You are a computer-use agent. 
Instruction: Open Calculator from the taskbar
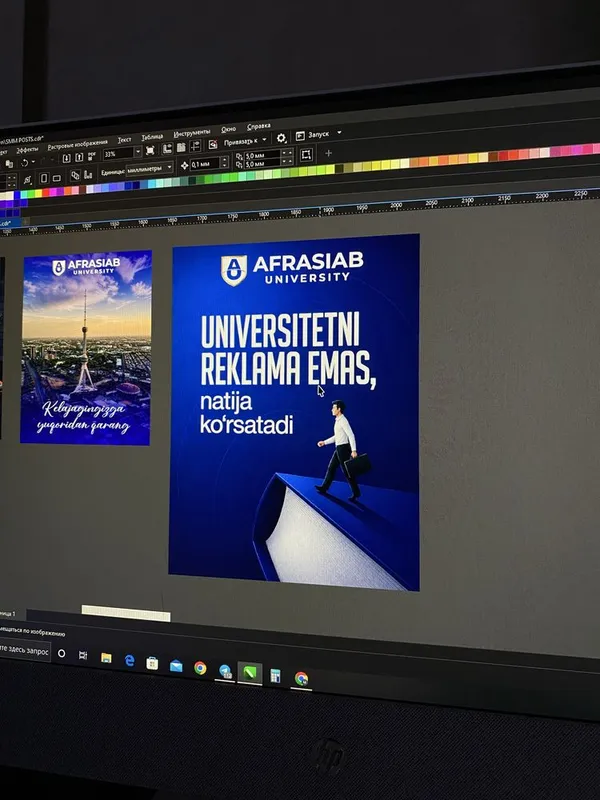pos(276,676)
